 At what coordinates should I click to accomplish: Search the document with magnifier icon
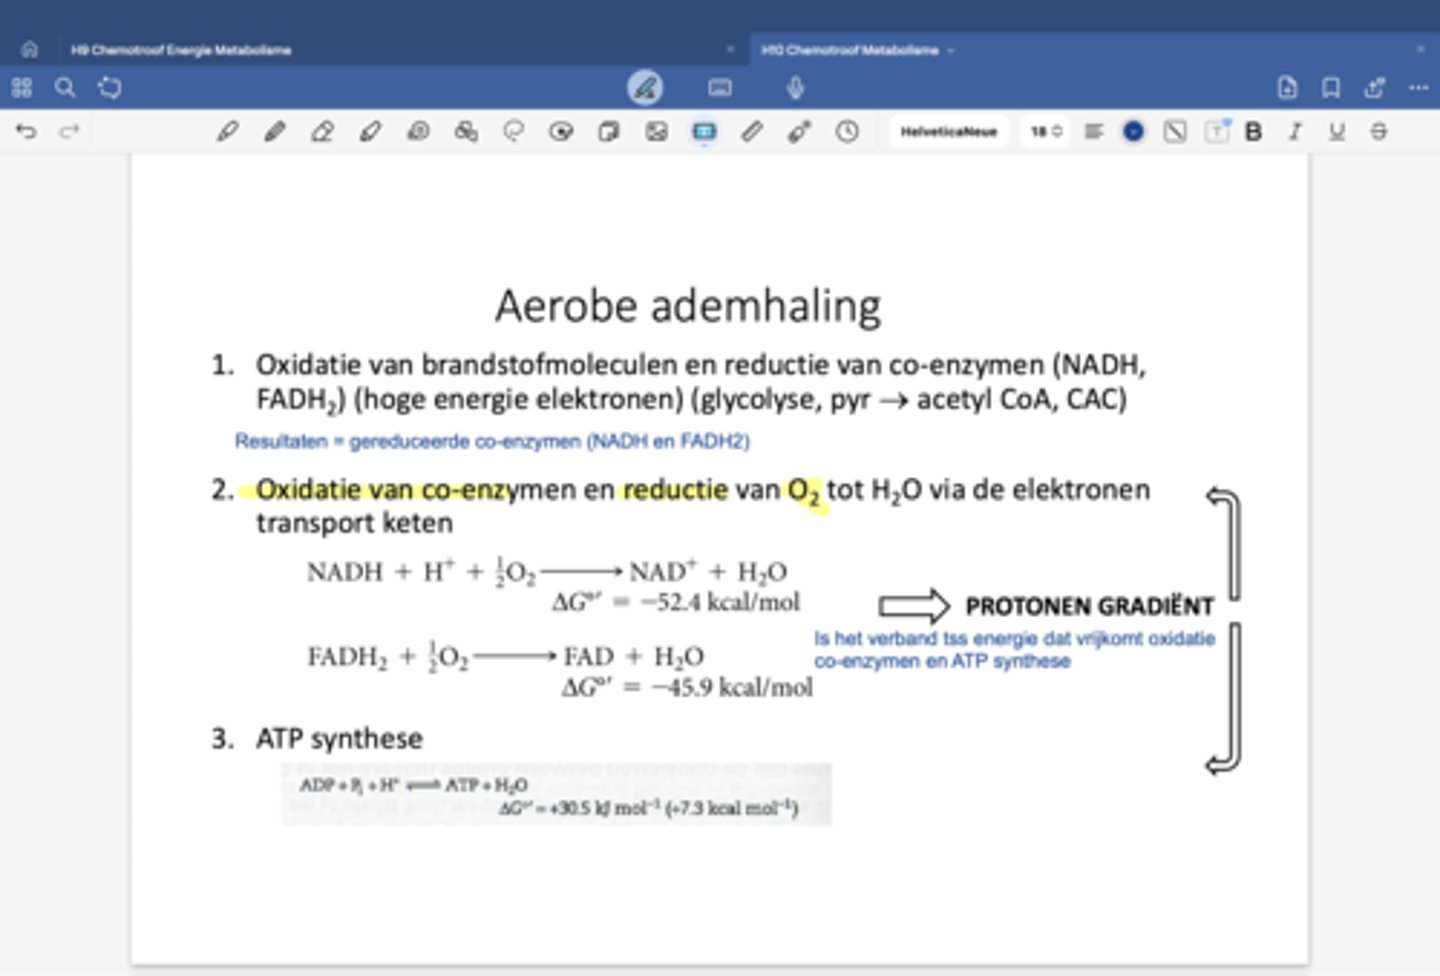(65, 88)
